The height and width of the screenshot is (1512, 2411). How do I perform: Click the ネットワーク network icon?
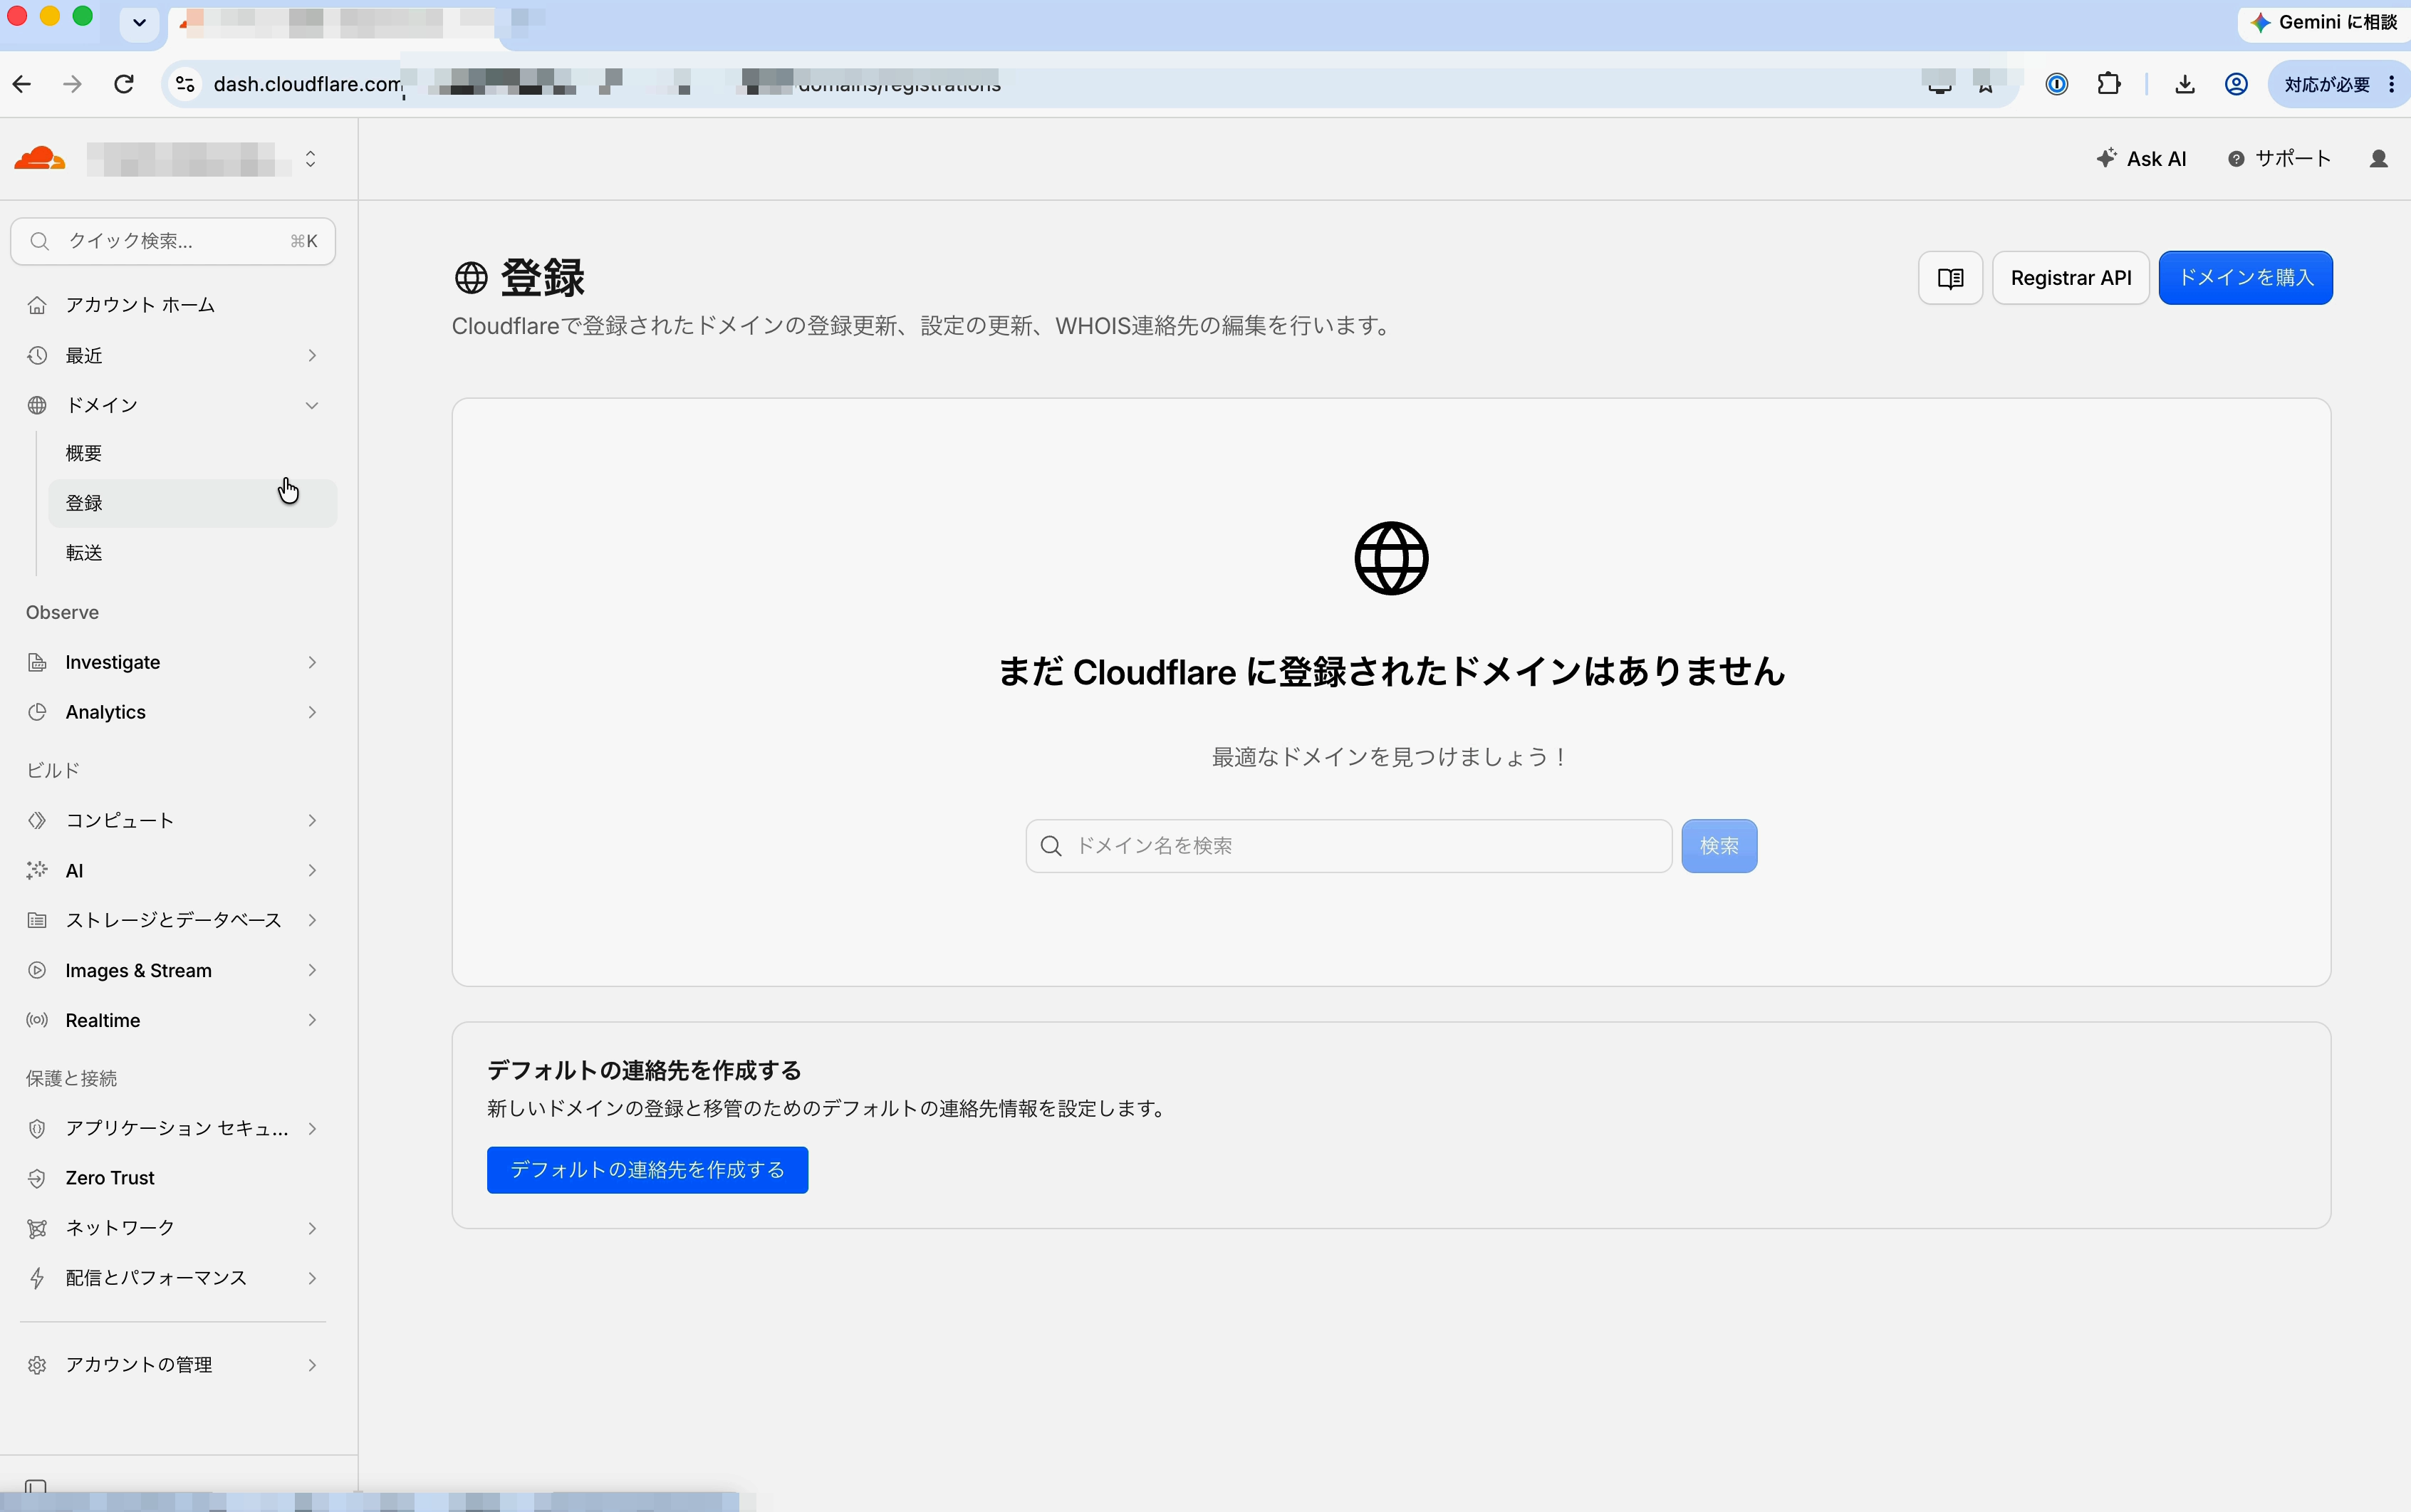click(37, 1228)
